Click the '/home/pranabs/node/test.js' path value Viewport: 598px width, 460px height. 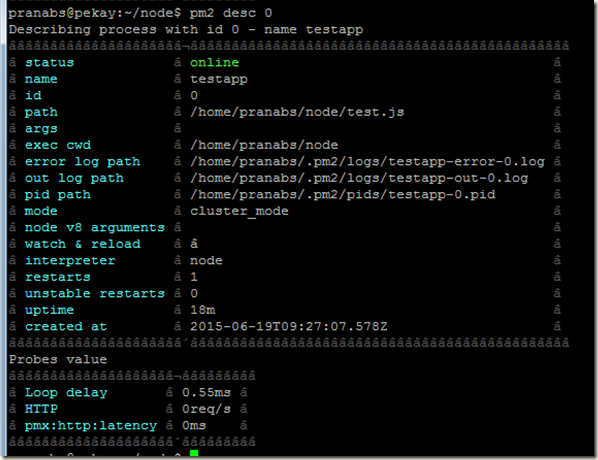297,112
